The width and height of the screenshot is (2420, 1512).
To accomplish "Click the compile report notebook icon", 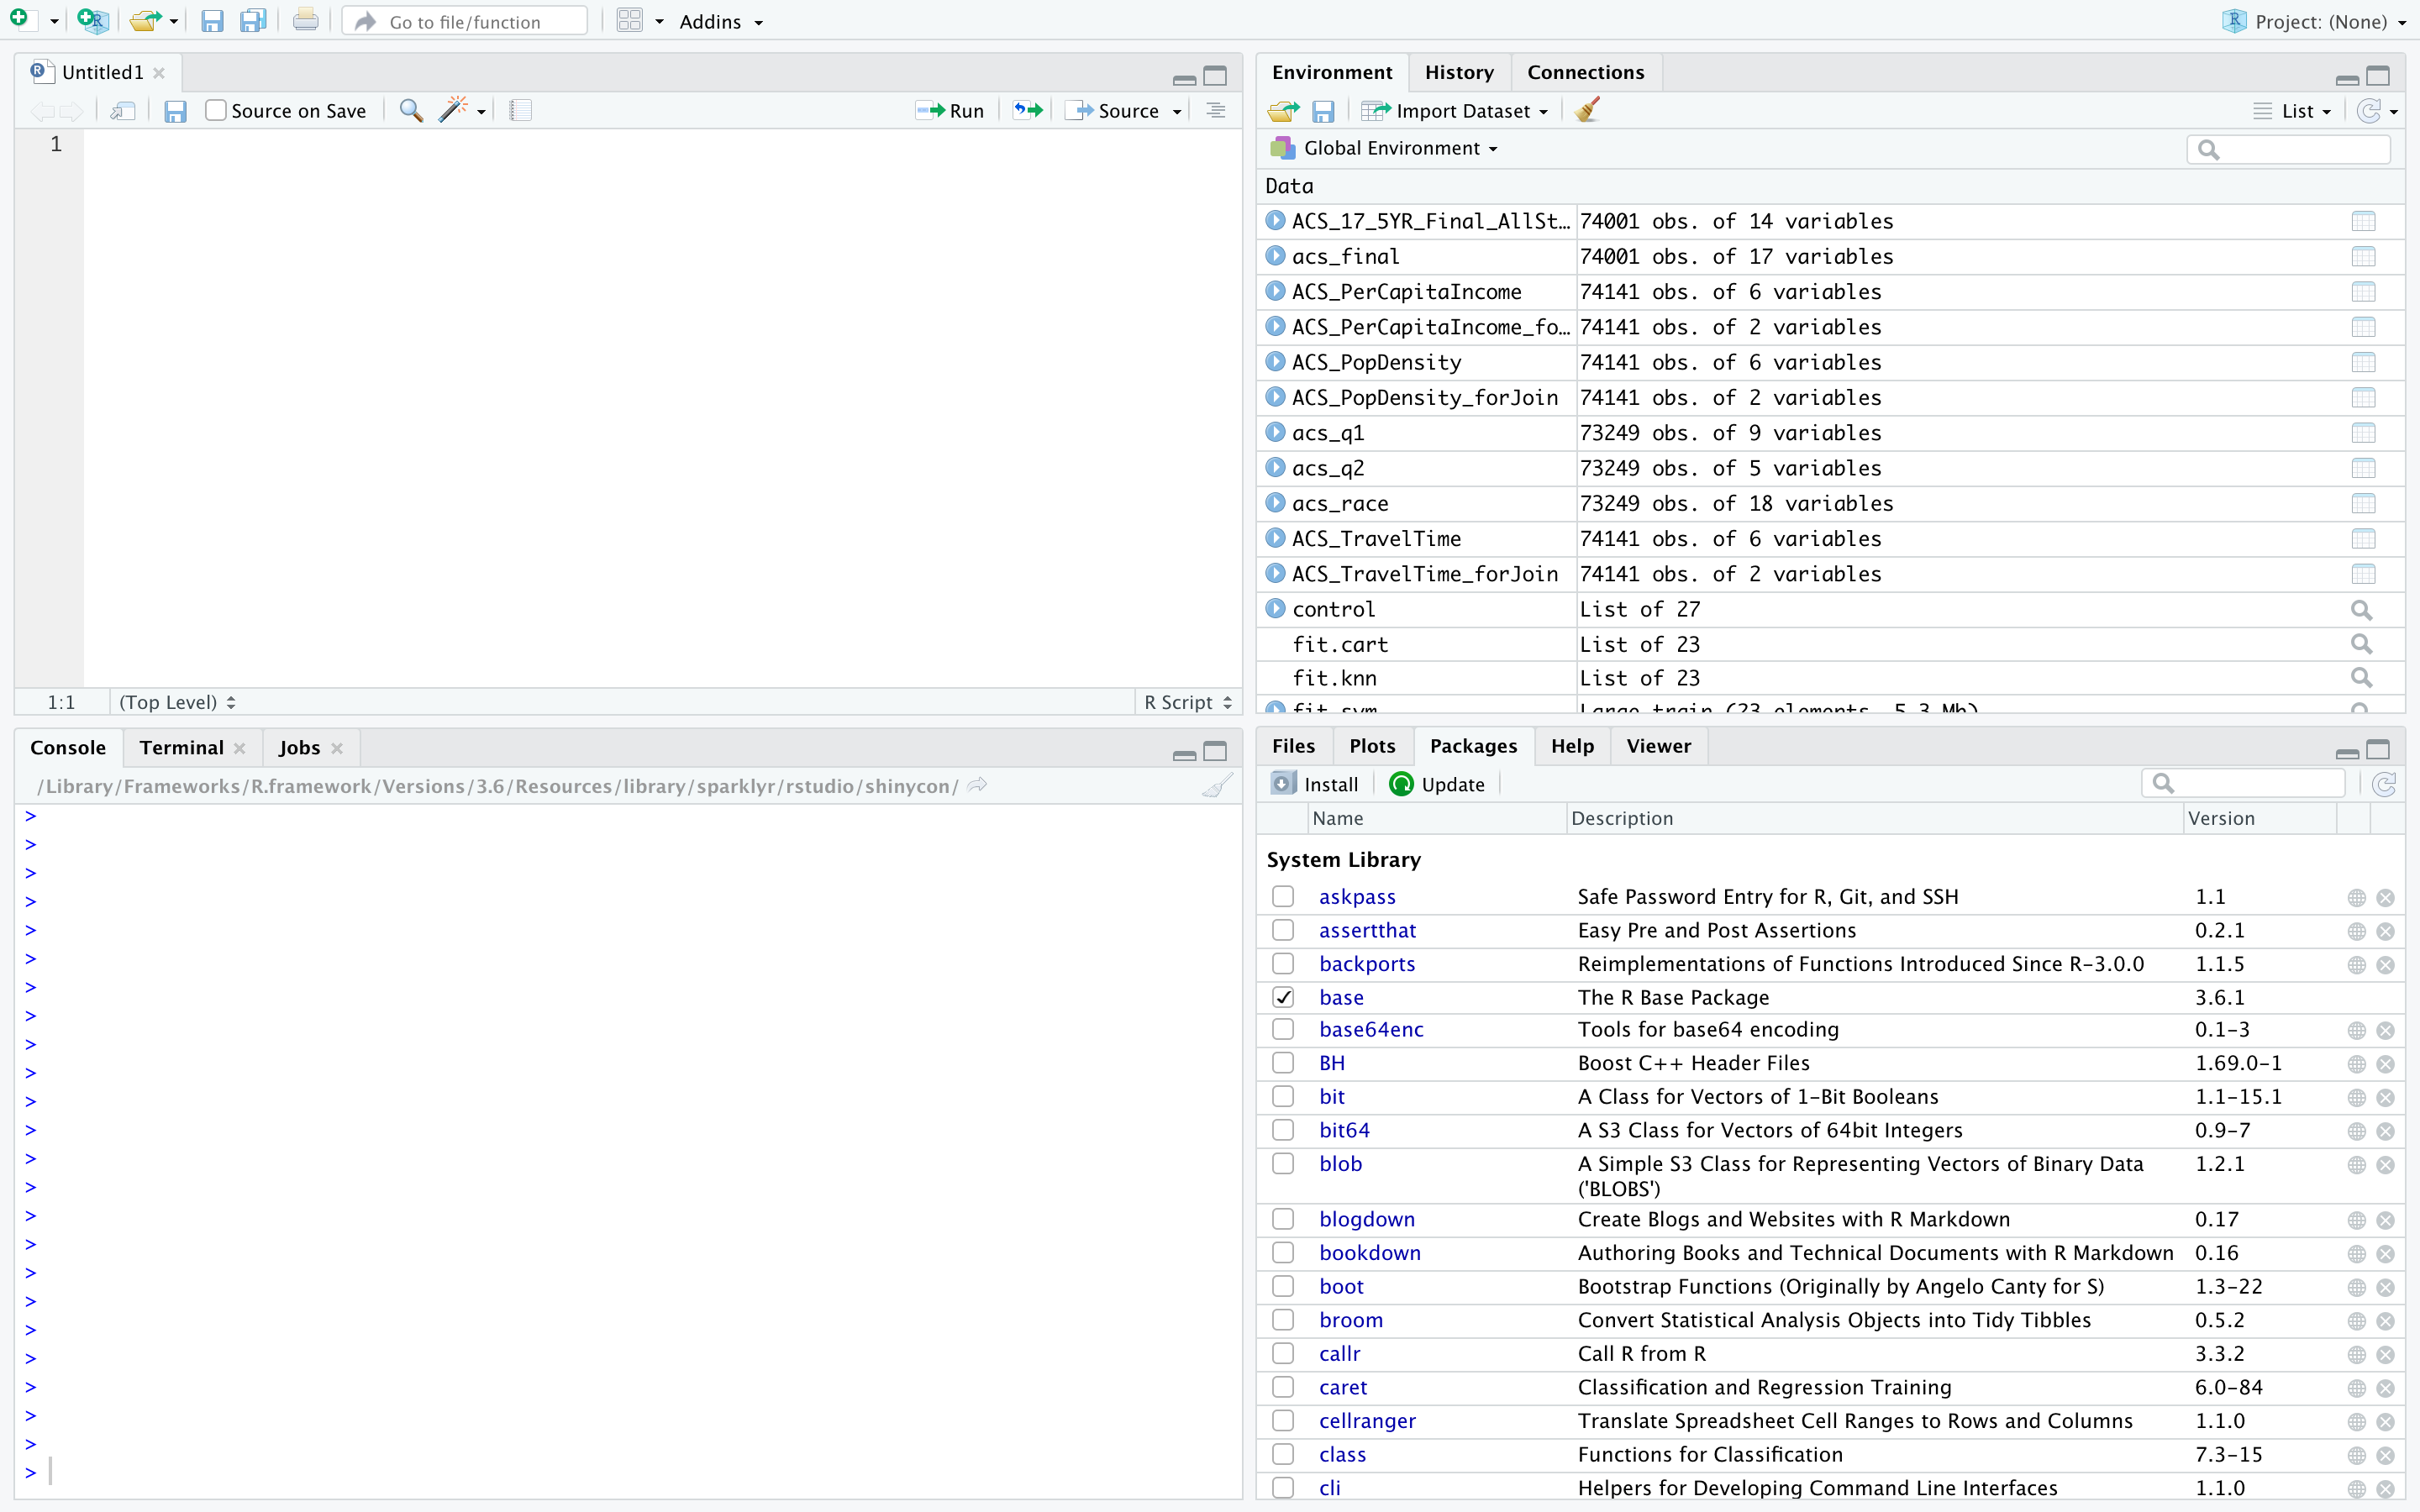I will (520, 111).
